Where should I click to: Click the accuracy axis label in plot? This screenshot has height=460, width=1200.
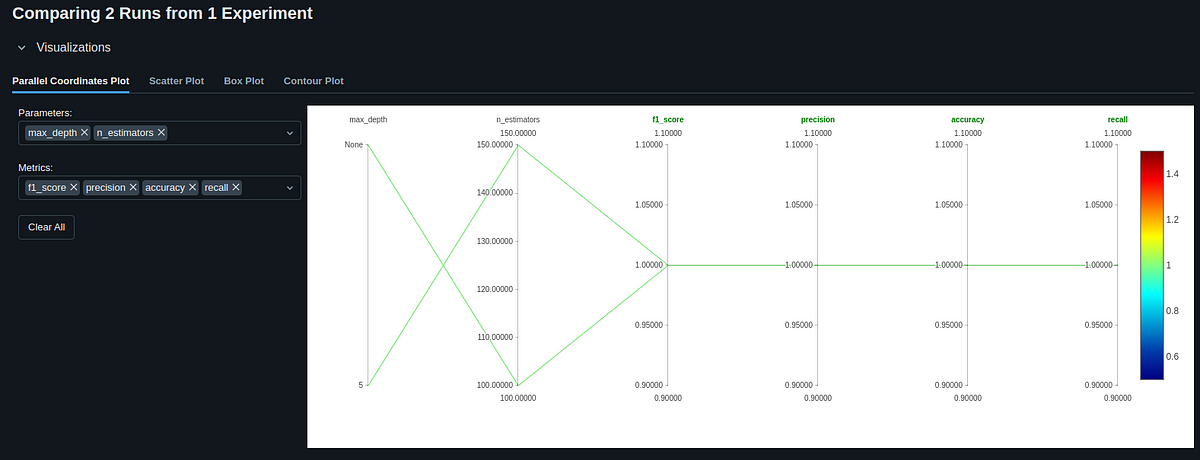968,119
